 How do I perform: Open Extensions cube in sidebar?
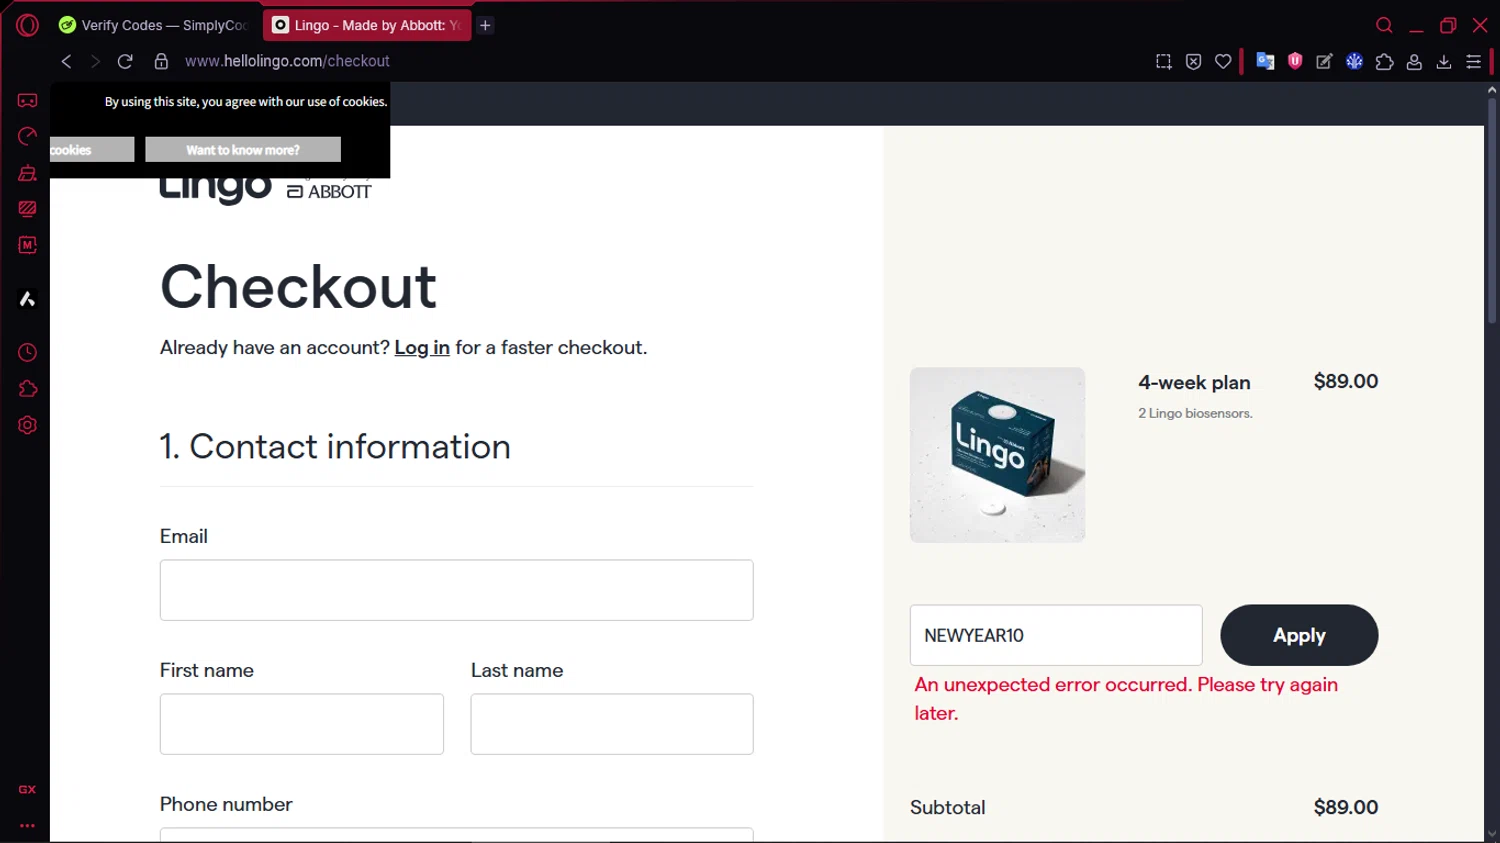tap(27, 389)
